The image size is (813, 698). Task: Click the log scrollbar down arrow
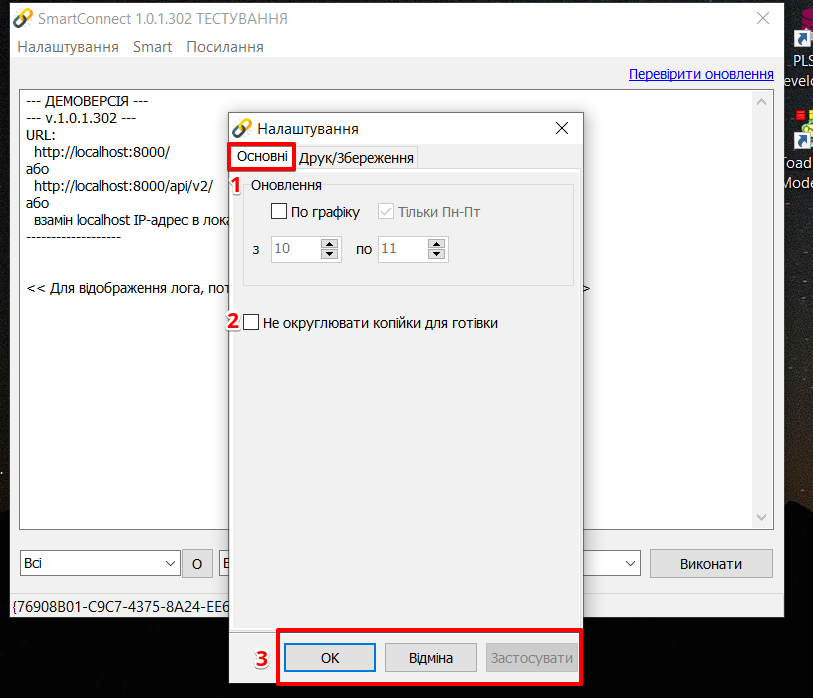click(x=761, y=517)
